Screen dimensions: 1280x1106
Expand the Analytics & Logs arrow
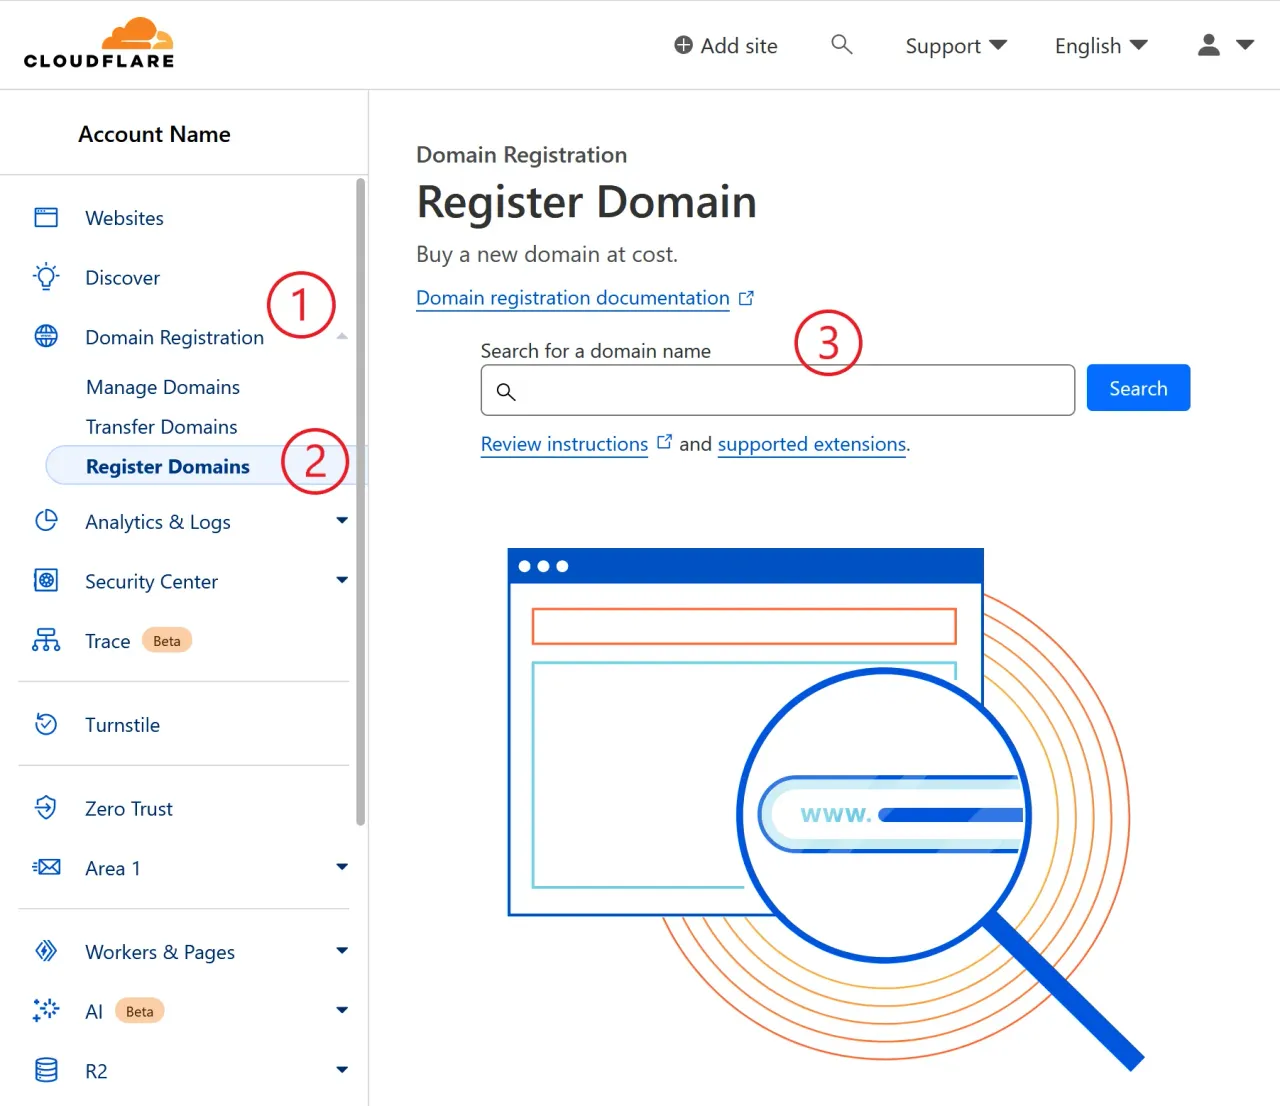(x=342, y=520)
